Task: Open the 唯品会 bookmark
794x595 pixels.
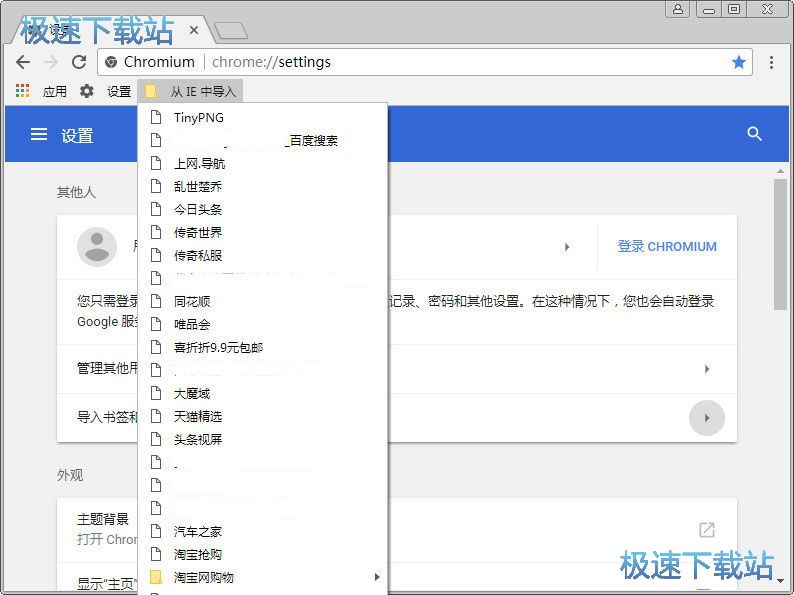Action: [x=262, y=324]
